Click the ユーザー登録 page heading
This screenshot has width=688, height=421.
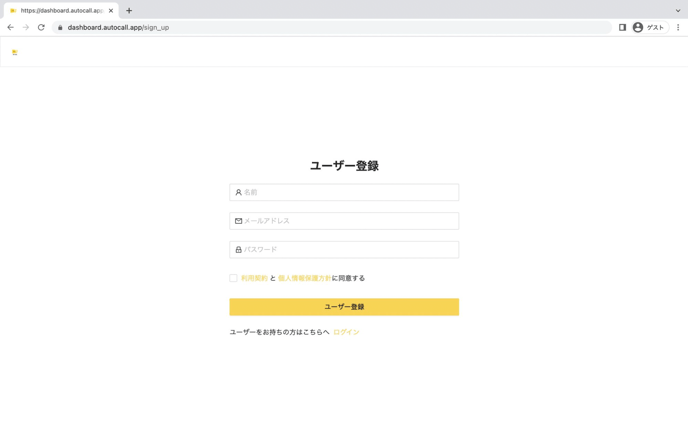click(344, 166)
